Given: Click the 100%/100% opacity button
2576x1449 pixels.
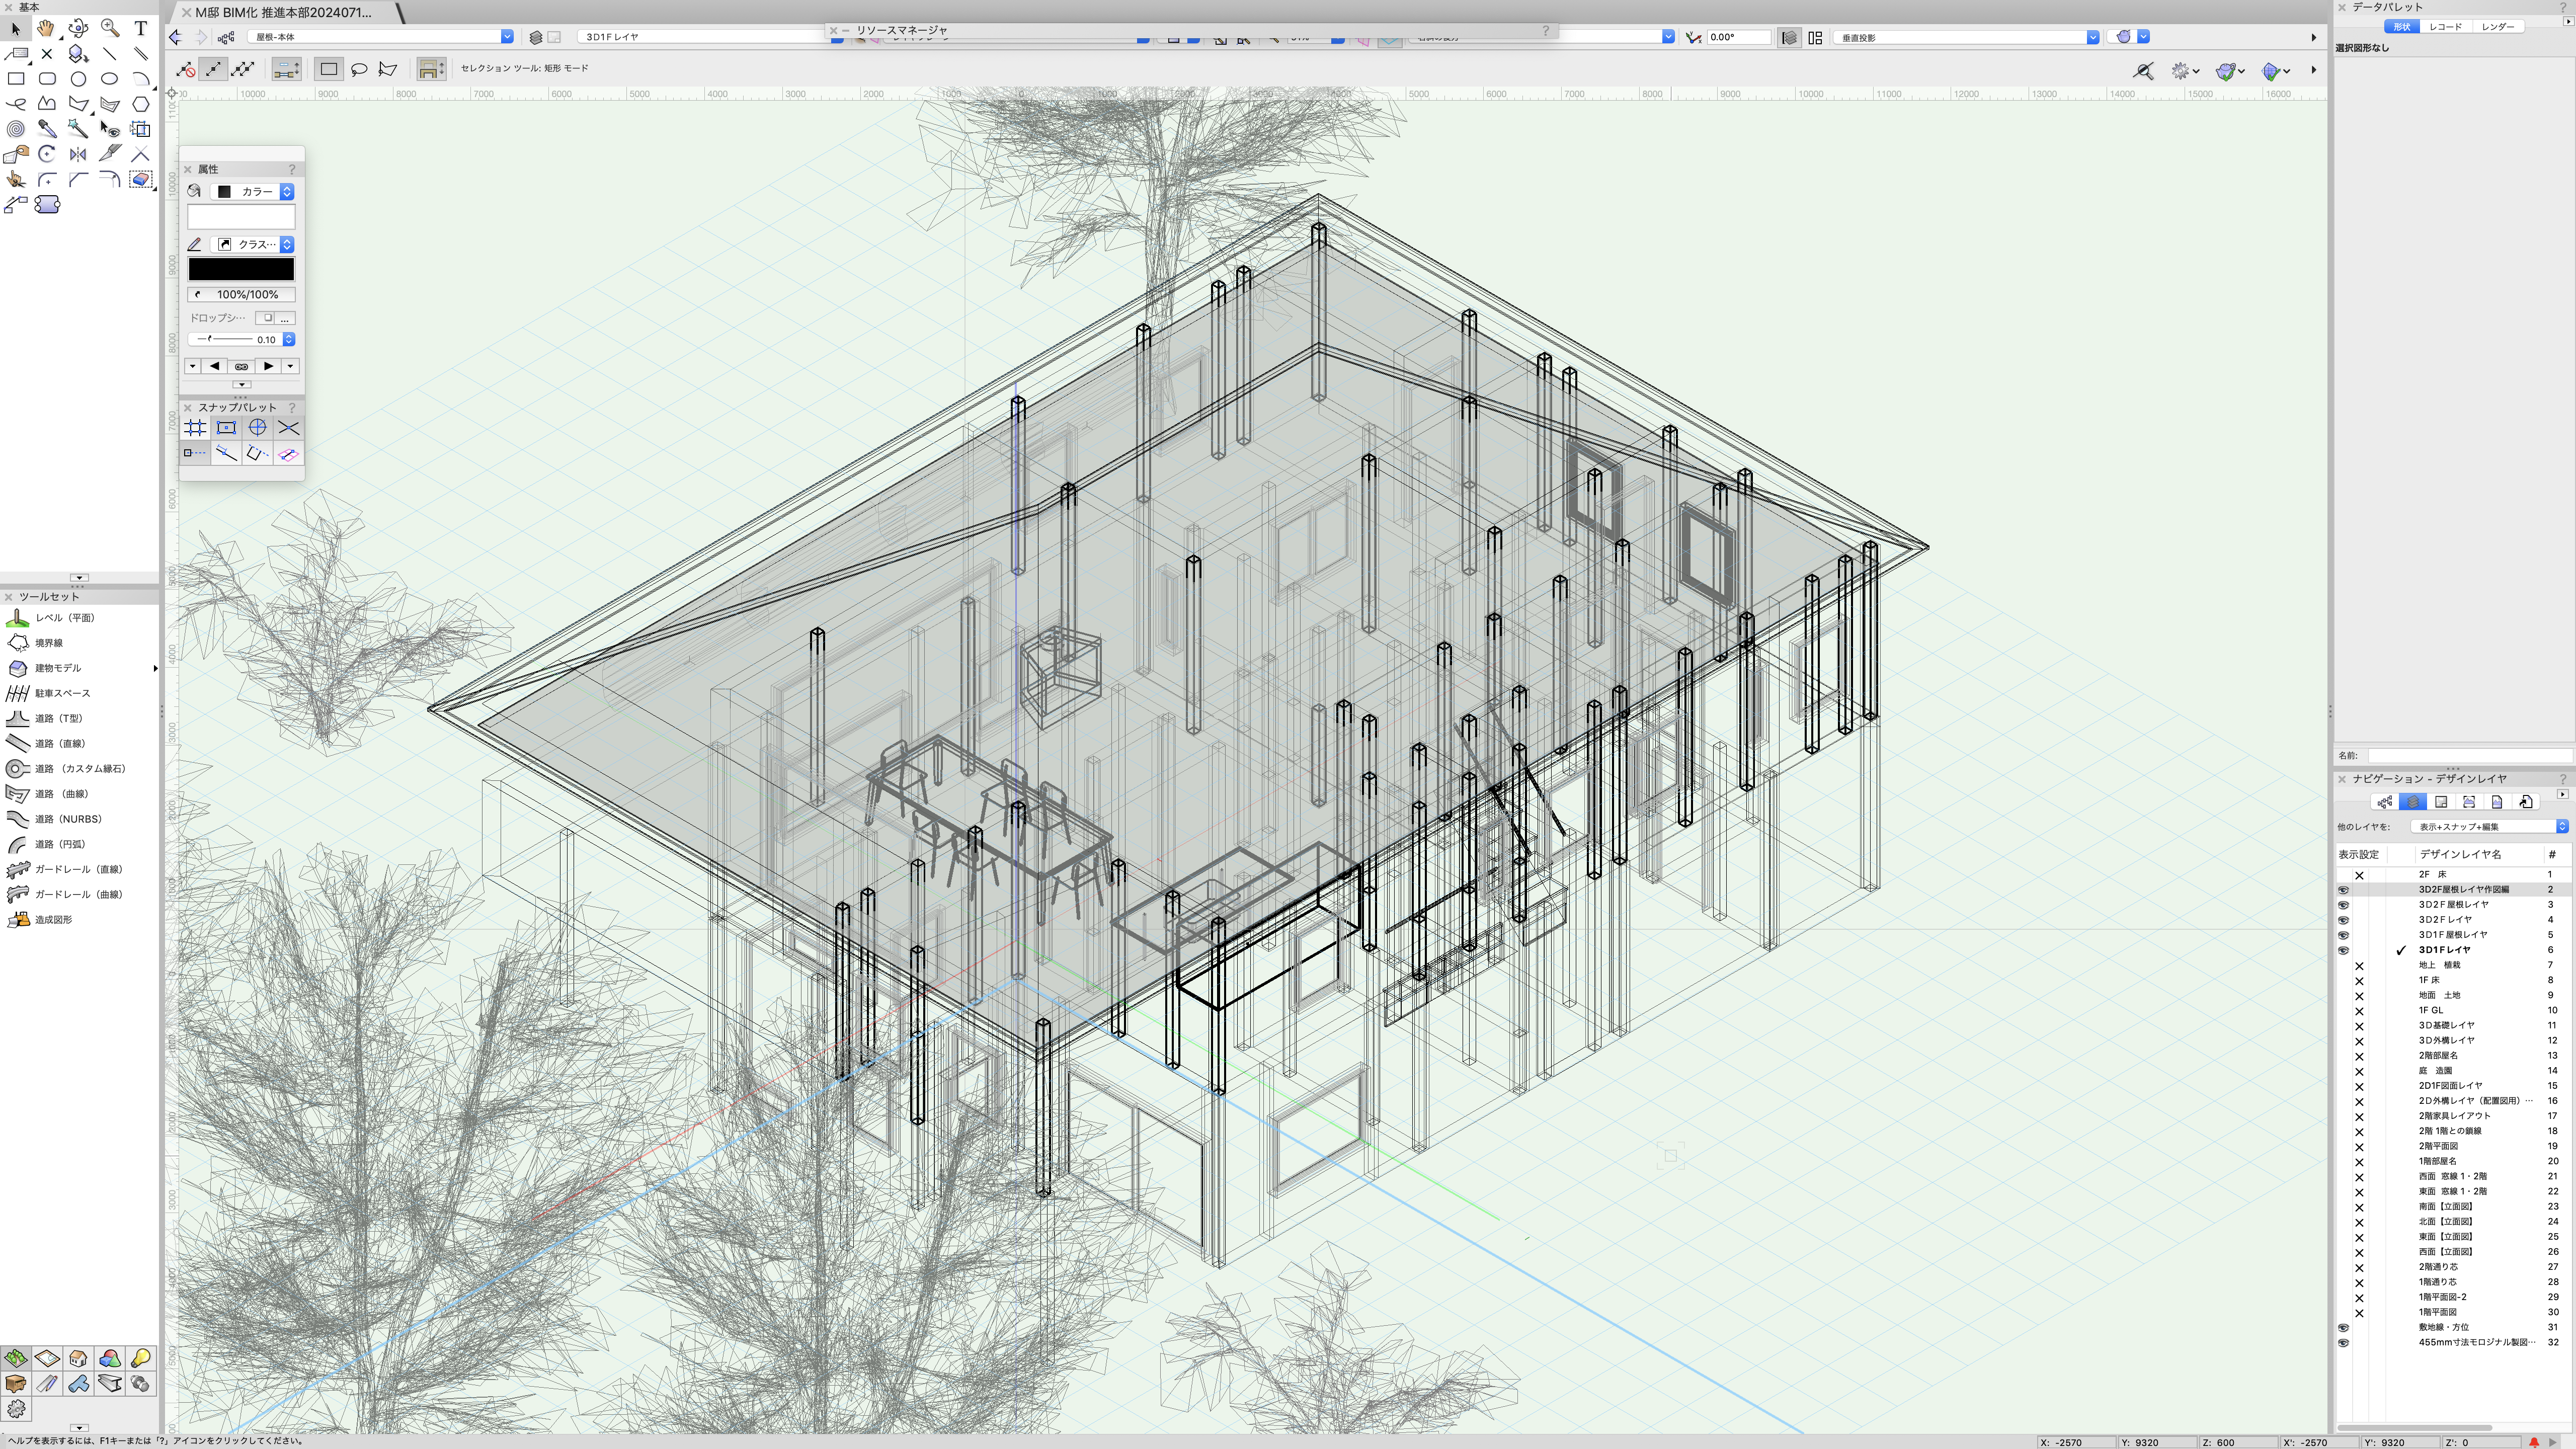Looking at the screenshot, I should [241, 295].
